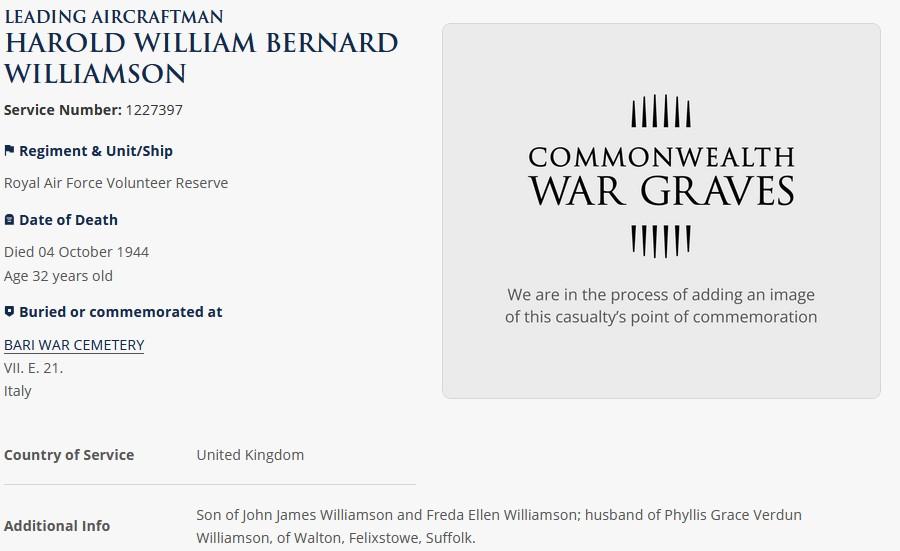Image resolution: width=900 pixels, height=551 pixels.
Task: Click the Country of Service label
Action: tap(69, 455)
